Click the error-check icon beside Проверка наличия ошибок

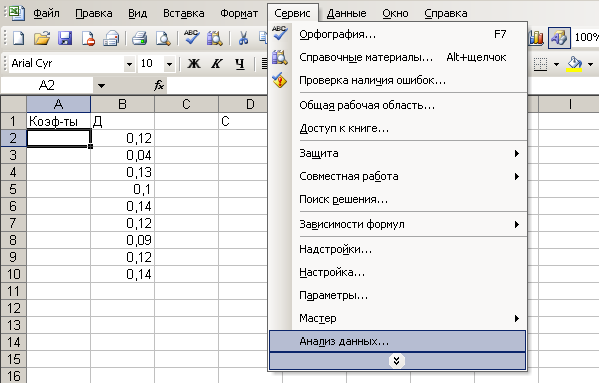(280, 80)
